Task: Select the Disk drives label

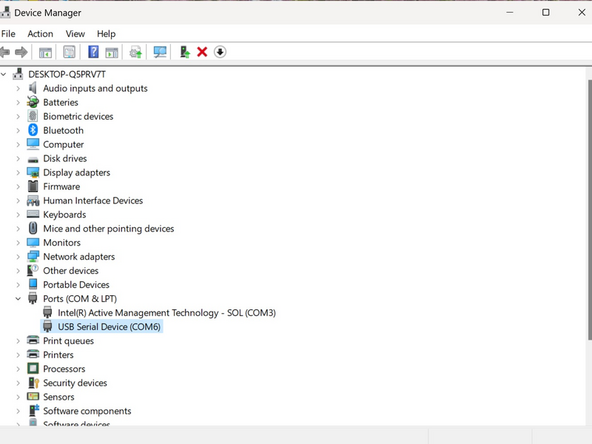Action: point(65,159)
